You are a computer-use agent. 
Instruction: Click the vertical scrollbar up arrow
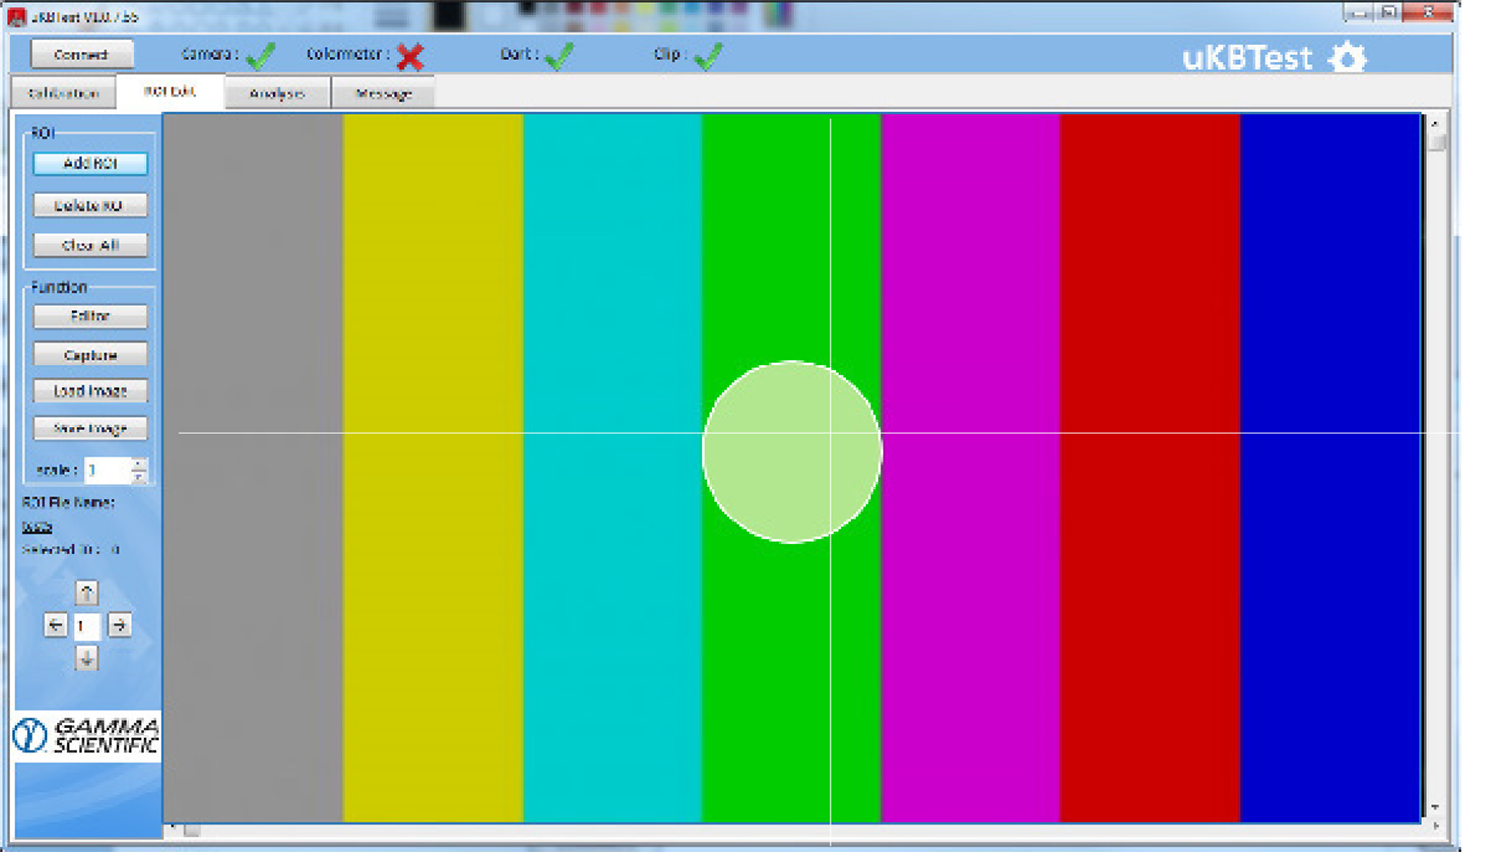1435,123
